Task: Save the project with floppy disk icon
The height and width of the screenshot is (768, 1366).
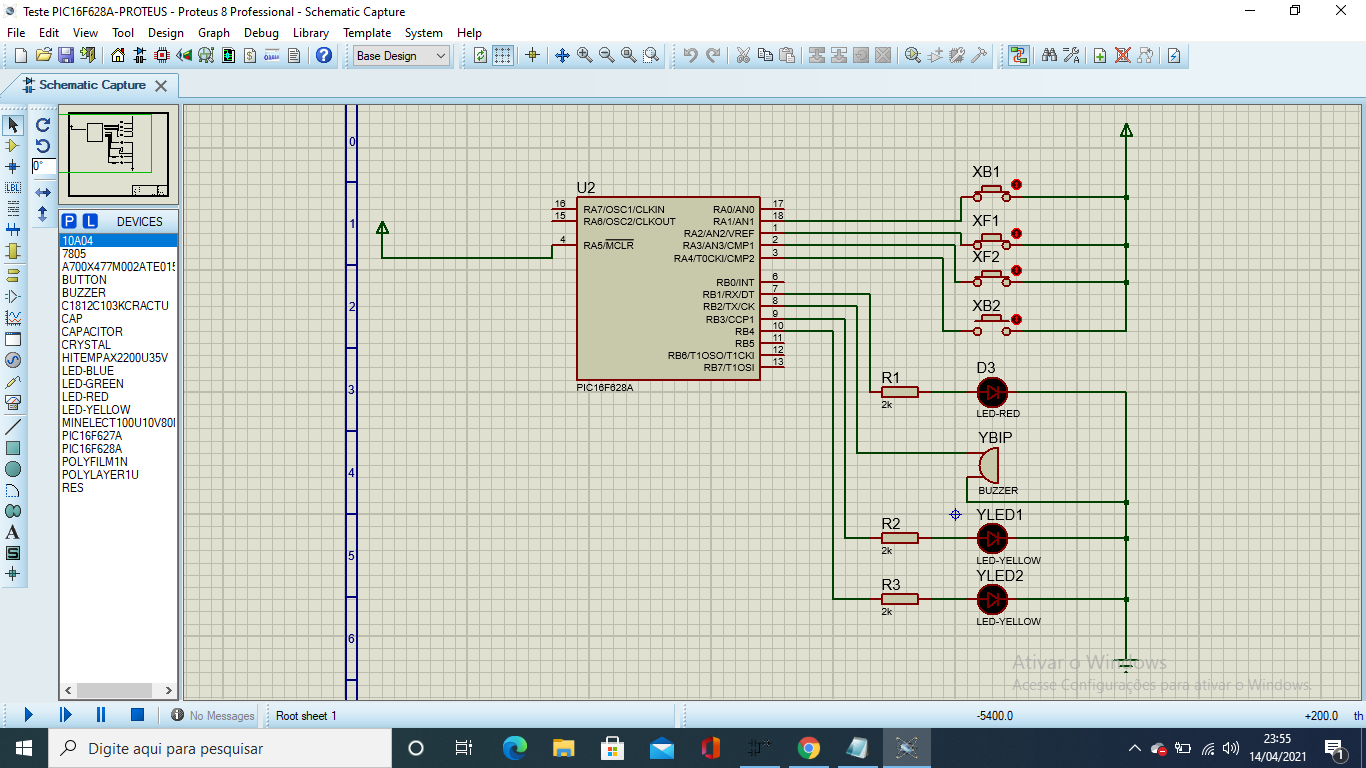Action: [65, 55]
